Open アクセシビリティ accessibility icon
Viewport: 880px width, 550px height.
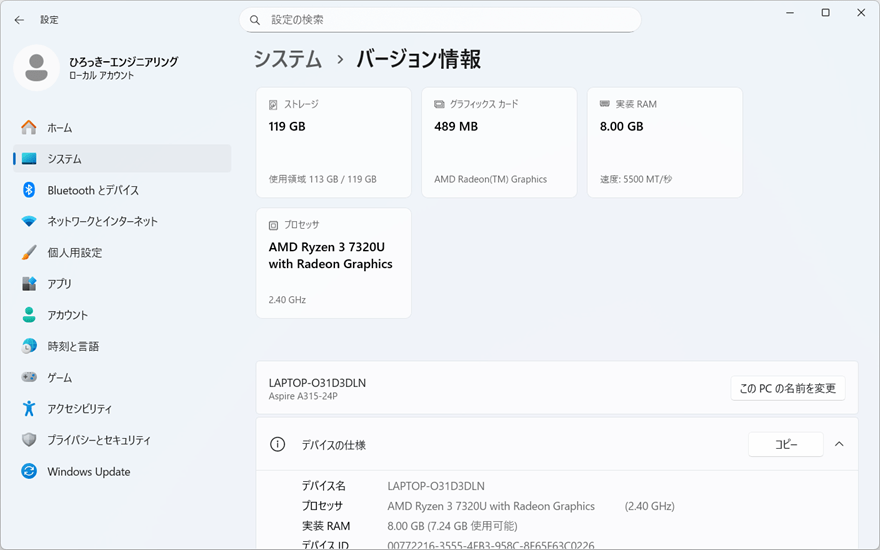29,409
